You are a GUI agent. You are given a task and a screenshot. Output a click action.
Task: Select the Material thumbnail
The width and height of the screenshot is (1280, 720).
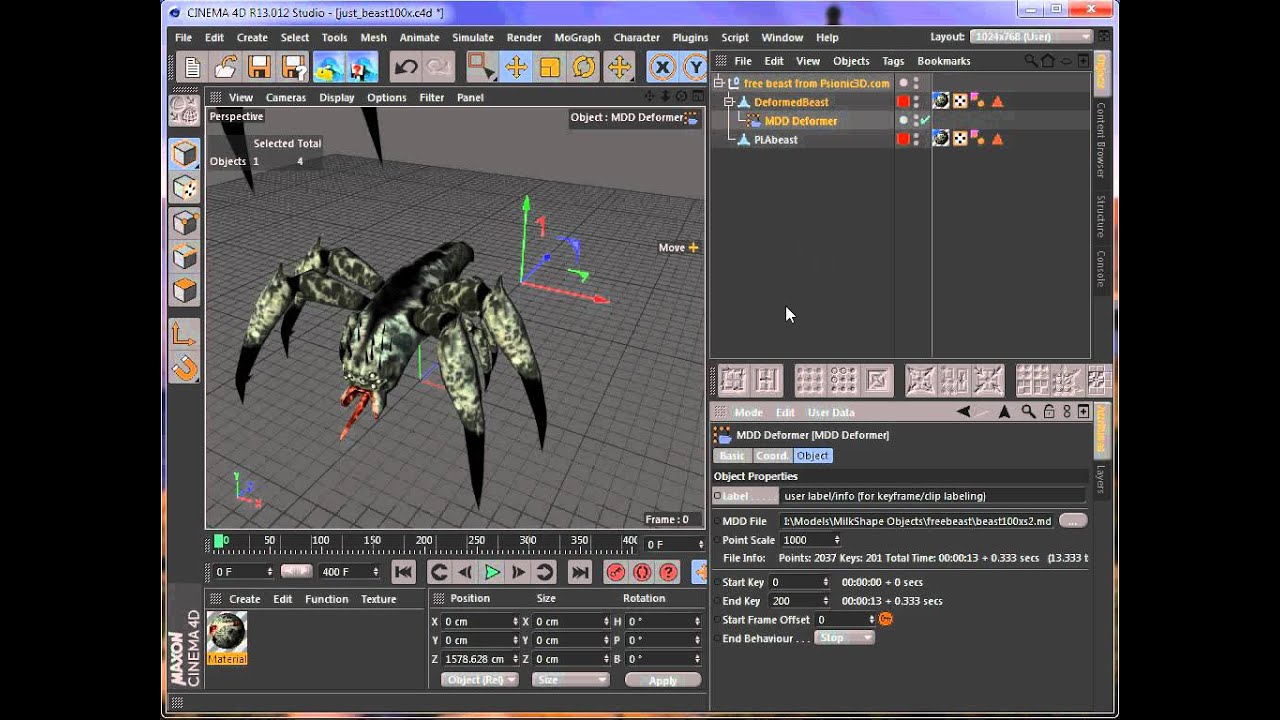point(227,638)
